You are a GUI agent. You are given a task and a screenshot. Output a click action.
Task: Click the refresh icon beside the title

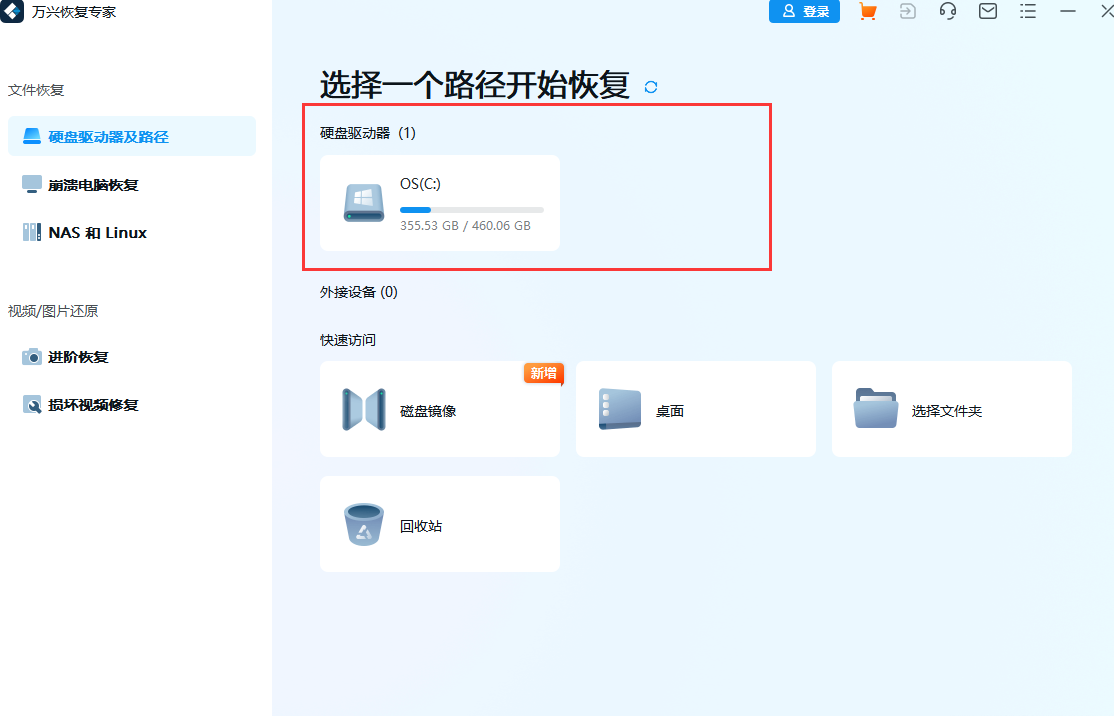point(651,87)
